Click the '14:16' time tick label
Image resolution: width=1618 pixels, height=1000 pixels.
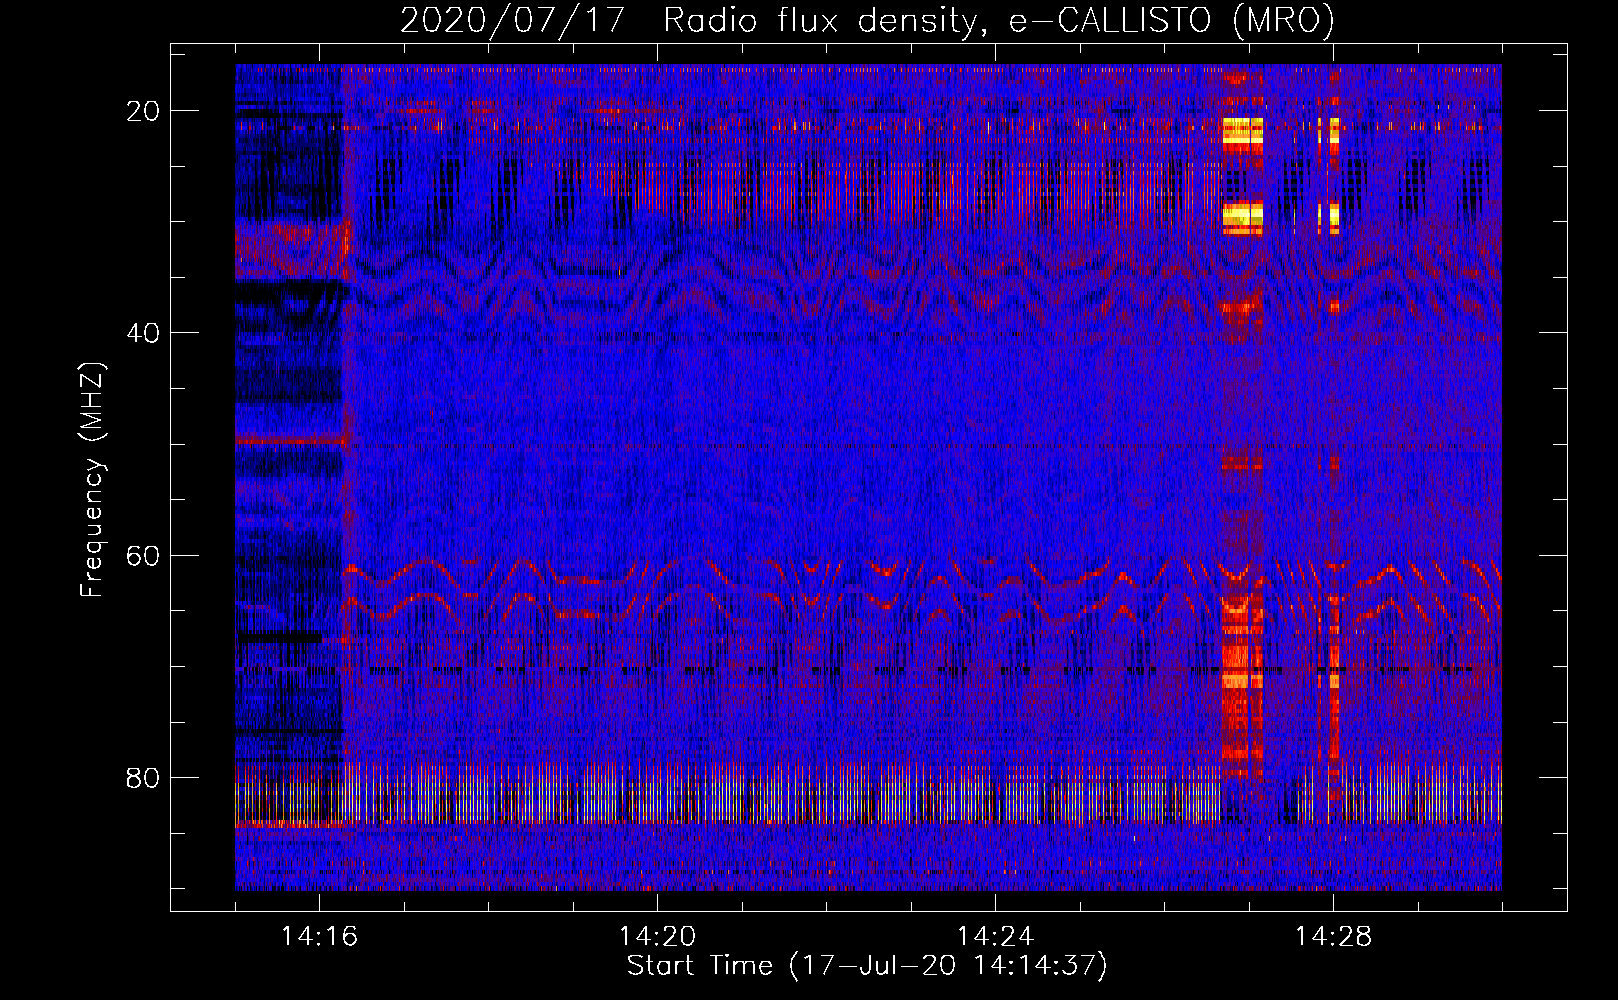pyautogui.click(x=319, y=936)
